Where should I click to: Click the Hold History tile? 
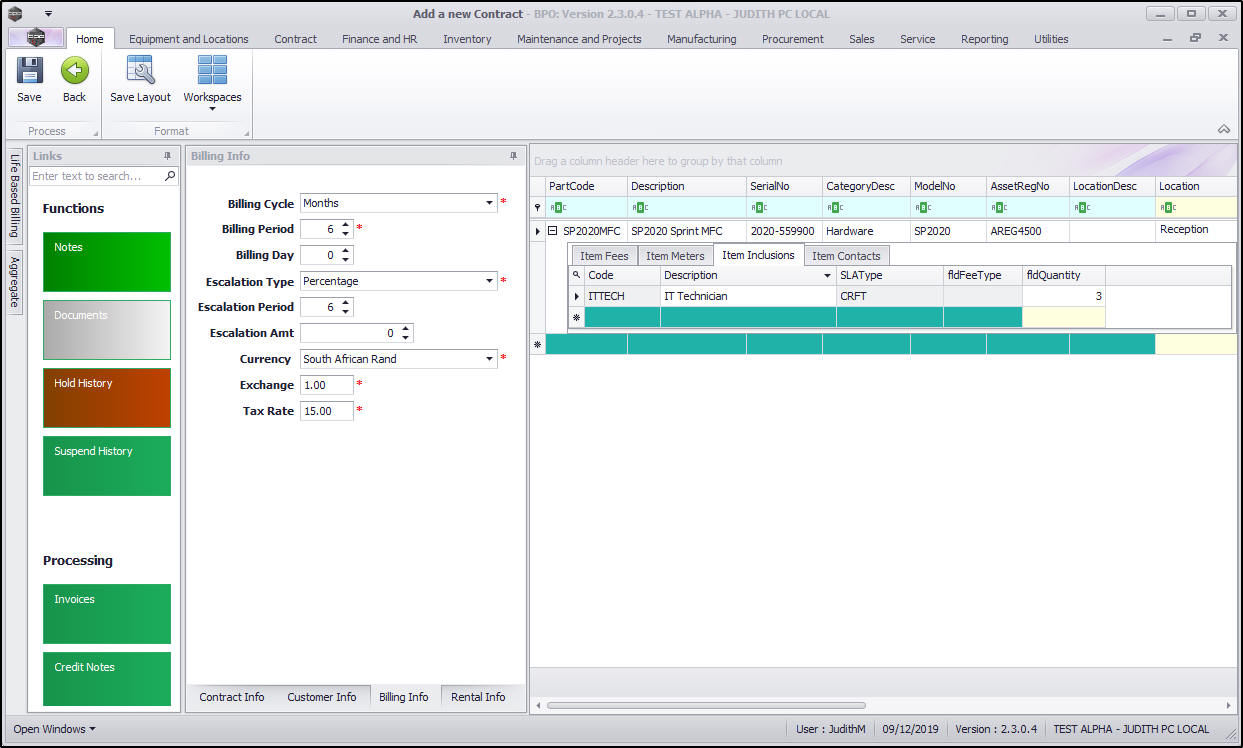107,397
